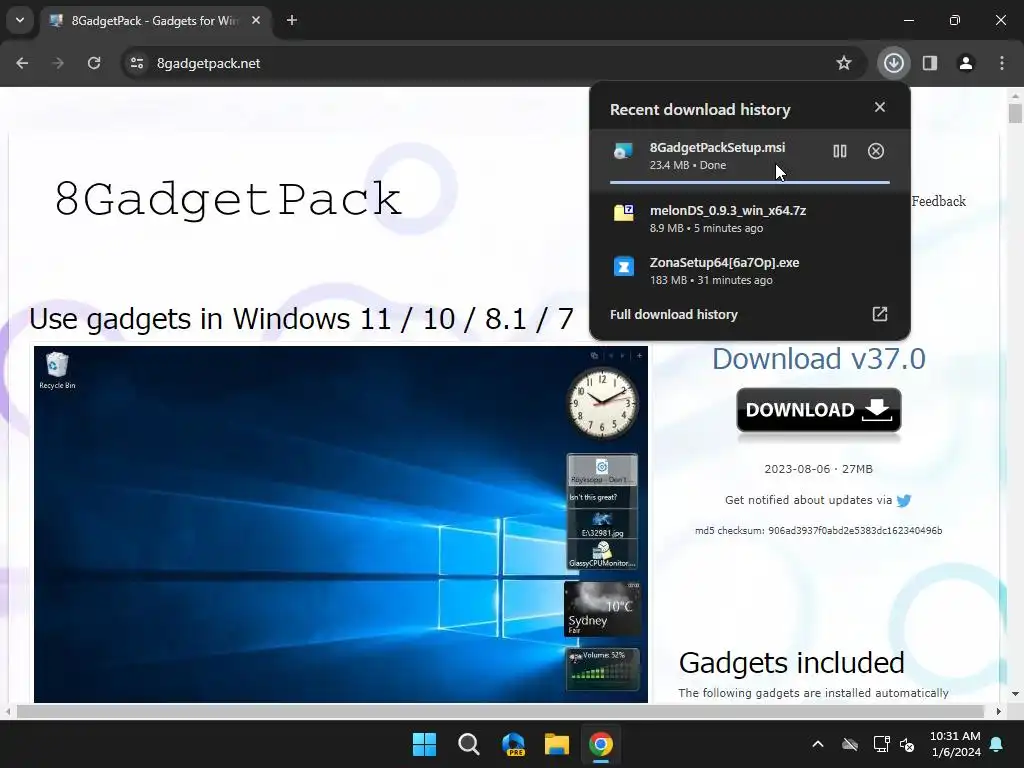Screen dimensions: 1024x768
Task: Open melonDS_0.9.3_win_x64.7z download entry
Action: pos(750,219)
